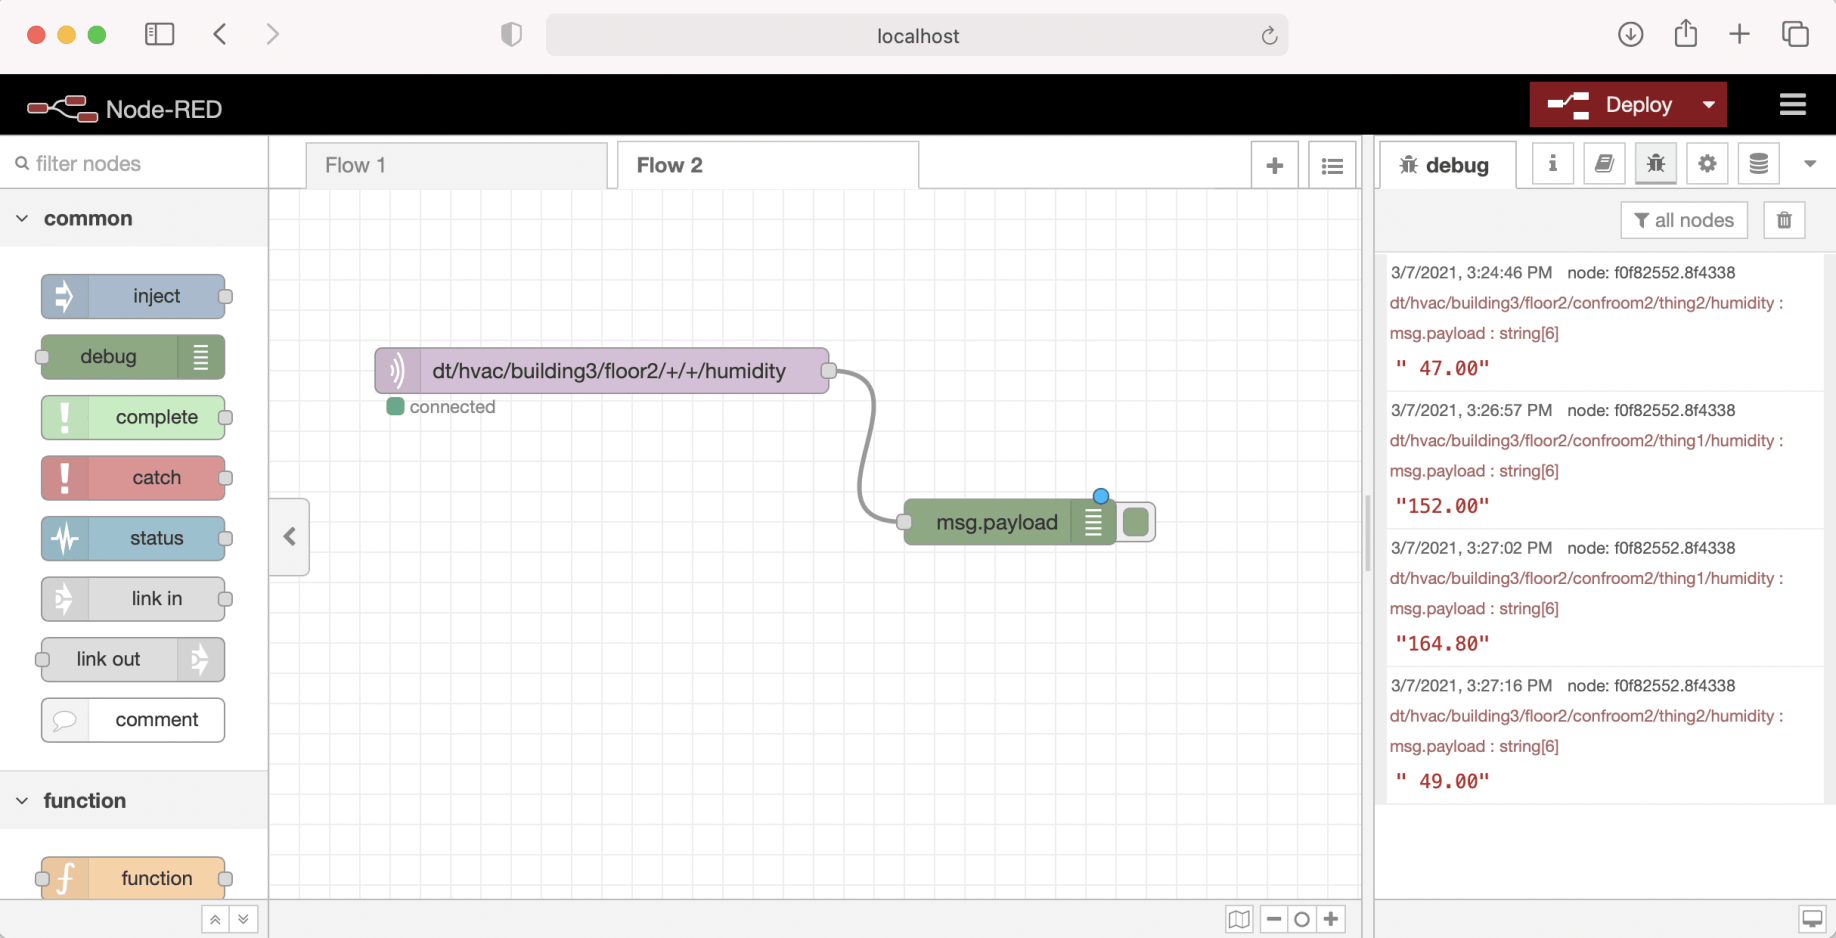Image resolution: width=1836 pixels, height=938 pixels.
Task: Expand all palette categories
Action: [x=243, y=919]
